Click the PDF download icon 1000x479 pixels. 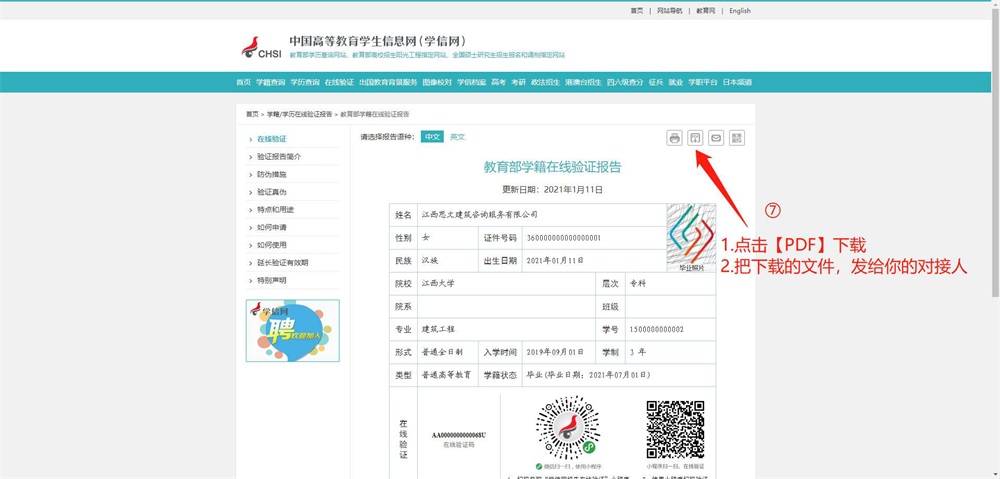(696, 138)
